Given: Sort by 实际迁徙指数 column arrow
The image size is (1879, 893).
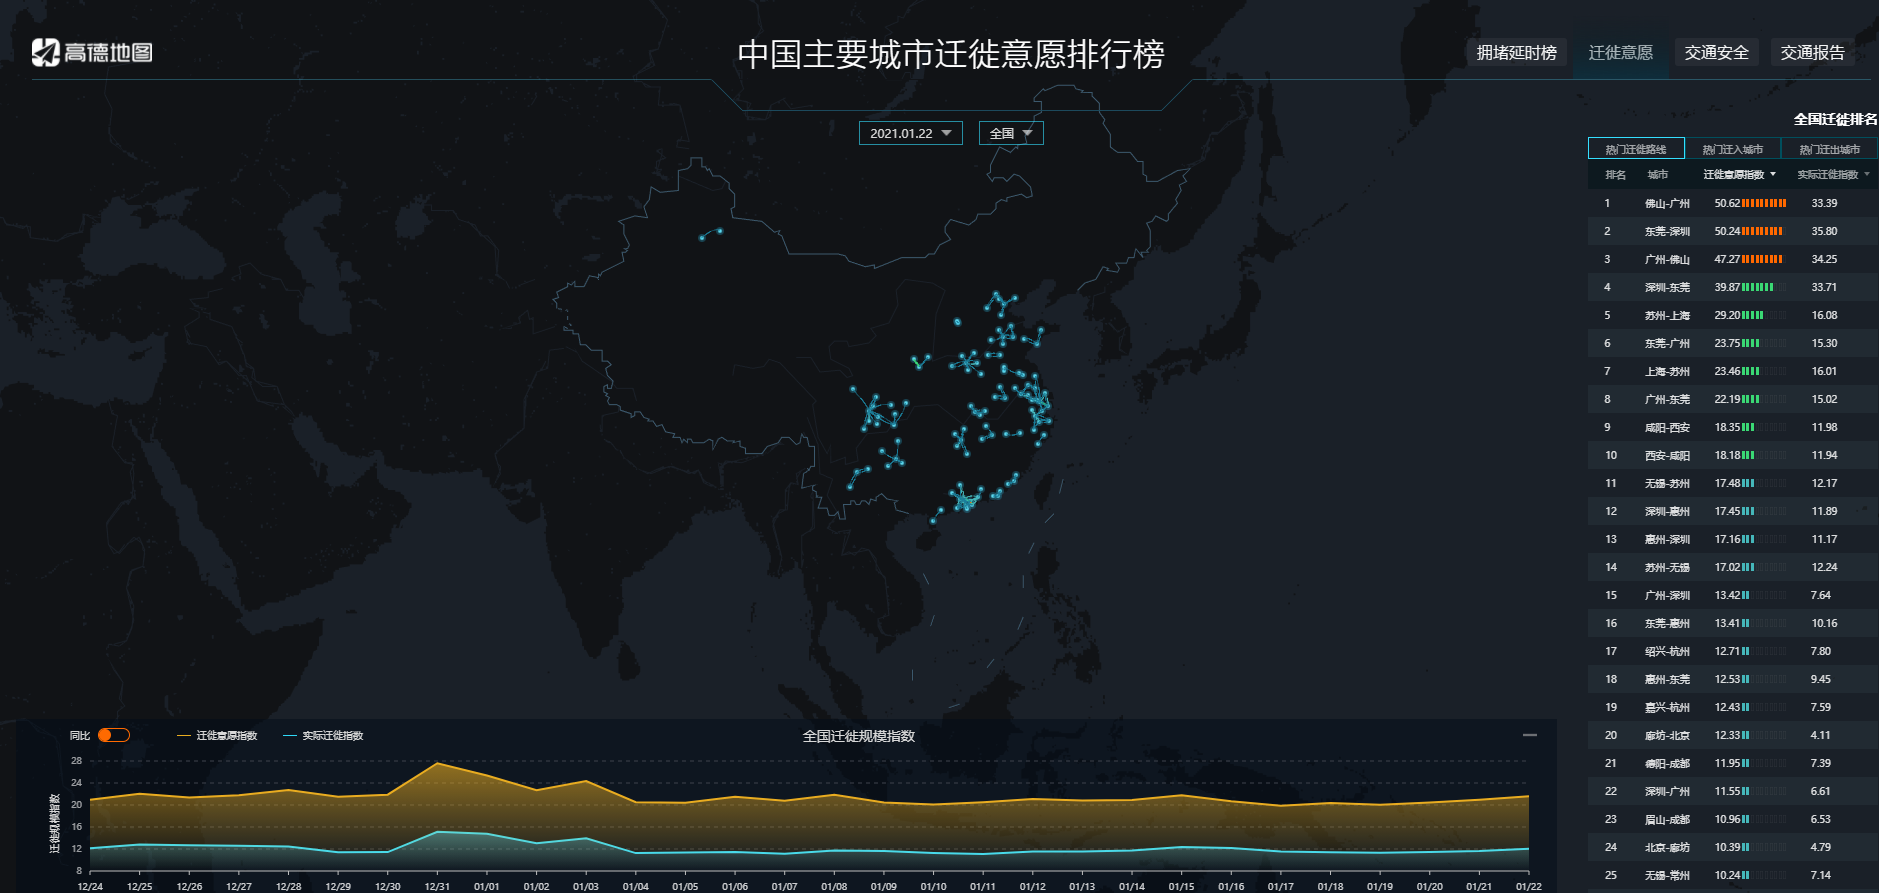Looking at the screenshot, I should point(1866,175).
